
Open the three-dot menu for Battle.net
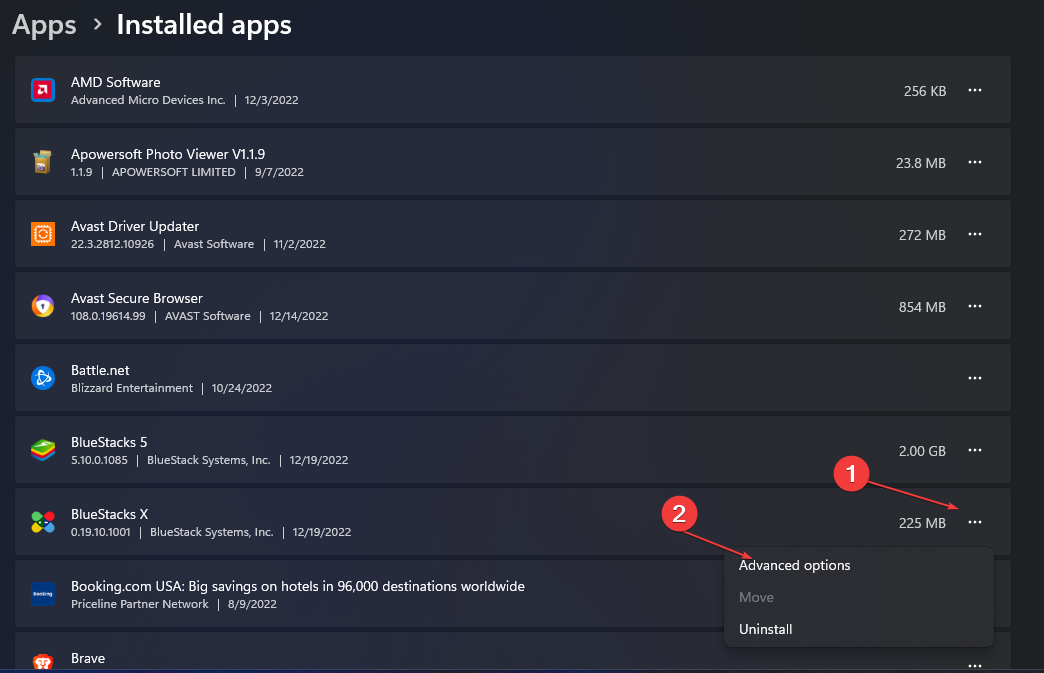975,378
